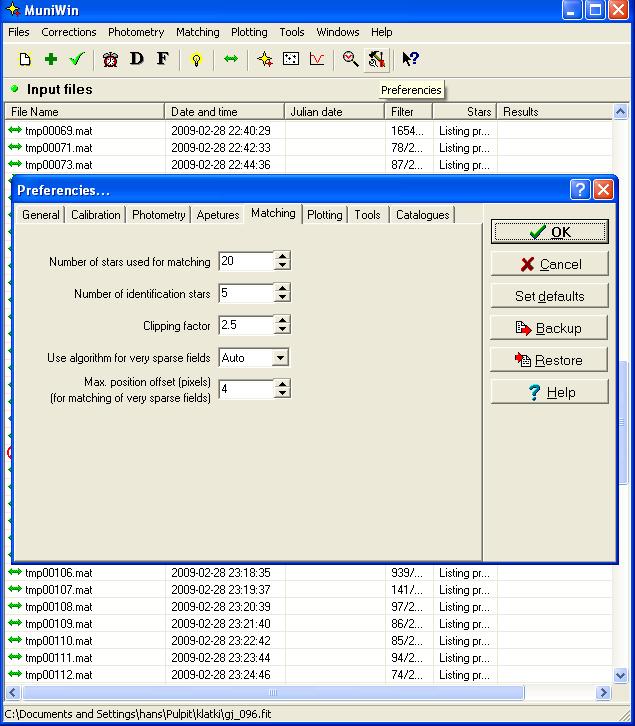Click the alarm clock time correction icon
Image resolution: width=635 pixels, height=726 pixels.
click(111, 60)
